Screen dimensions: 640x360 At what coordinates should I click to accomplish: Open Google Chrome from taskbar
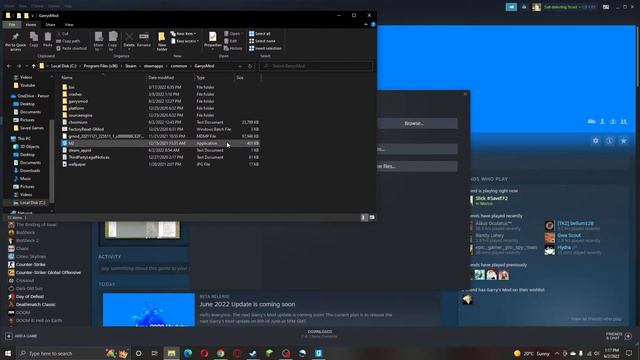point(220,353)
